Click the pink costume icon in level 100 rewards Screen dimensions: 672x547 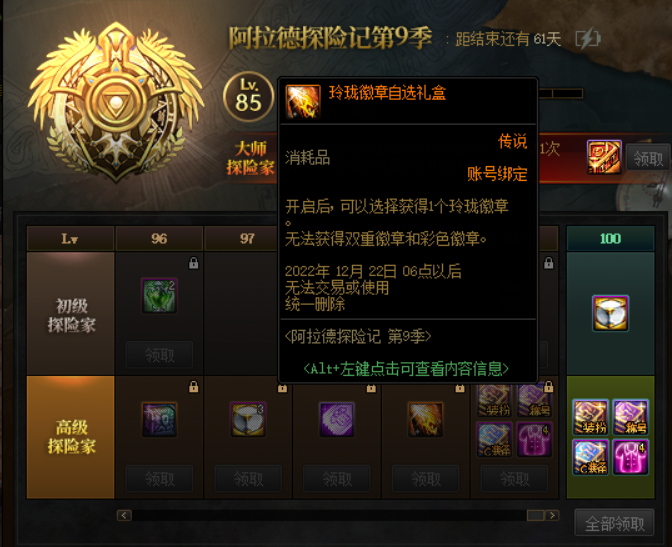(x=630, y=457)
